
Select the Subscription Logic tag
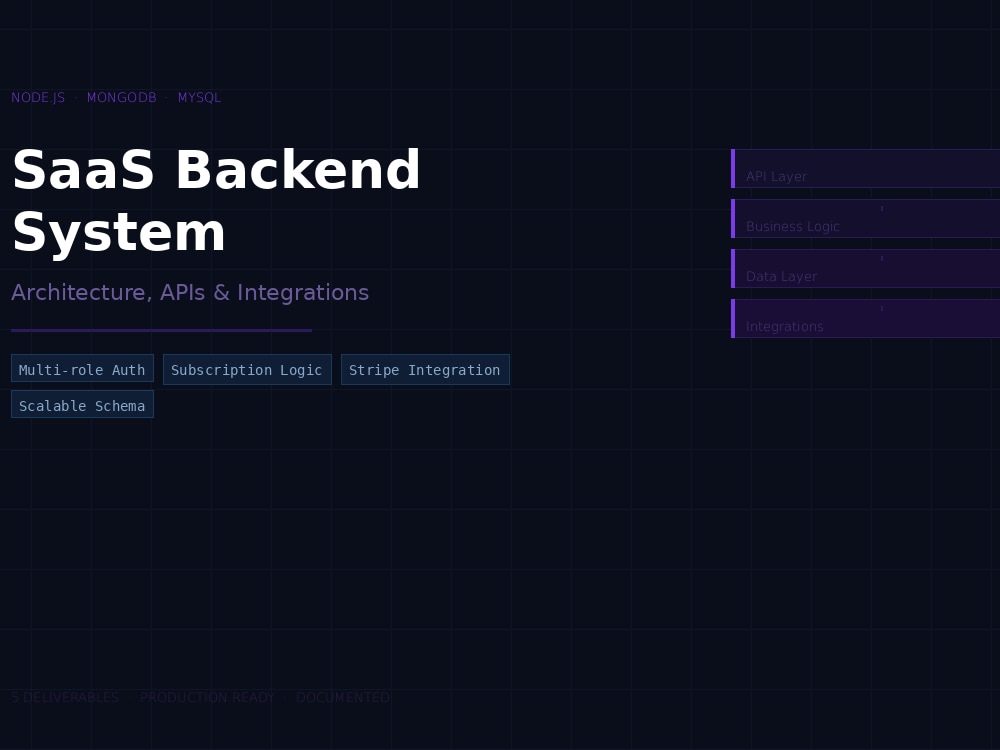247,369
